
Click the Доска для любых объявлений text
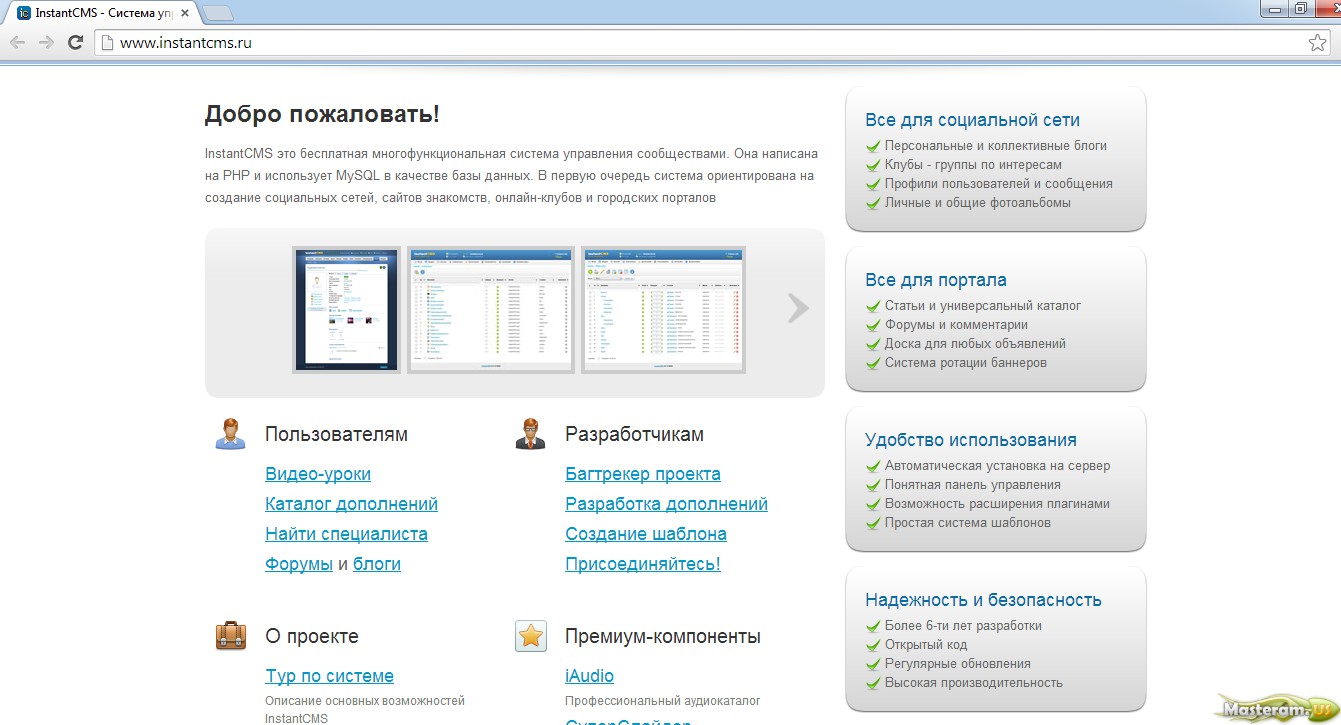click(975, 344)
